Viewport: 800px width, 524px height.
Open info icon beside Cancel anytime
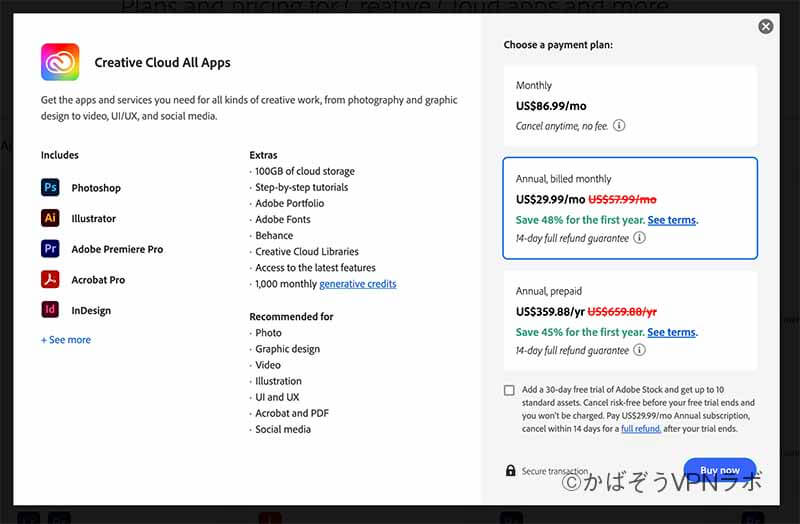[619, 125]
